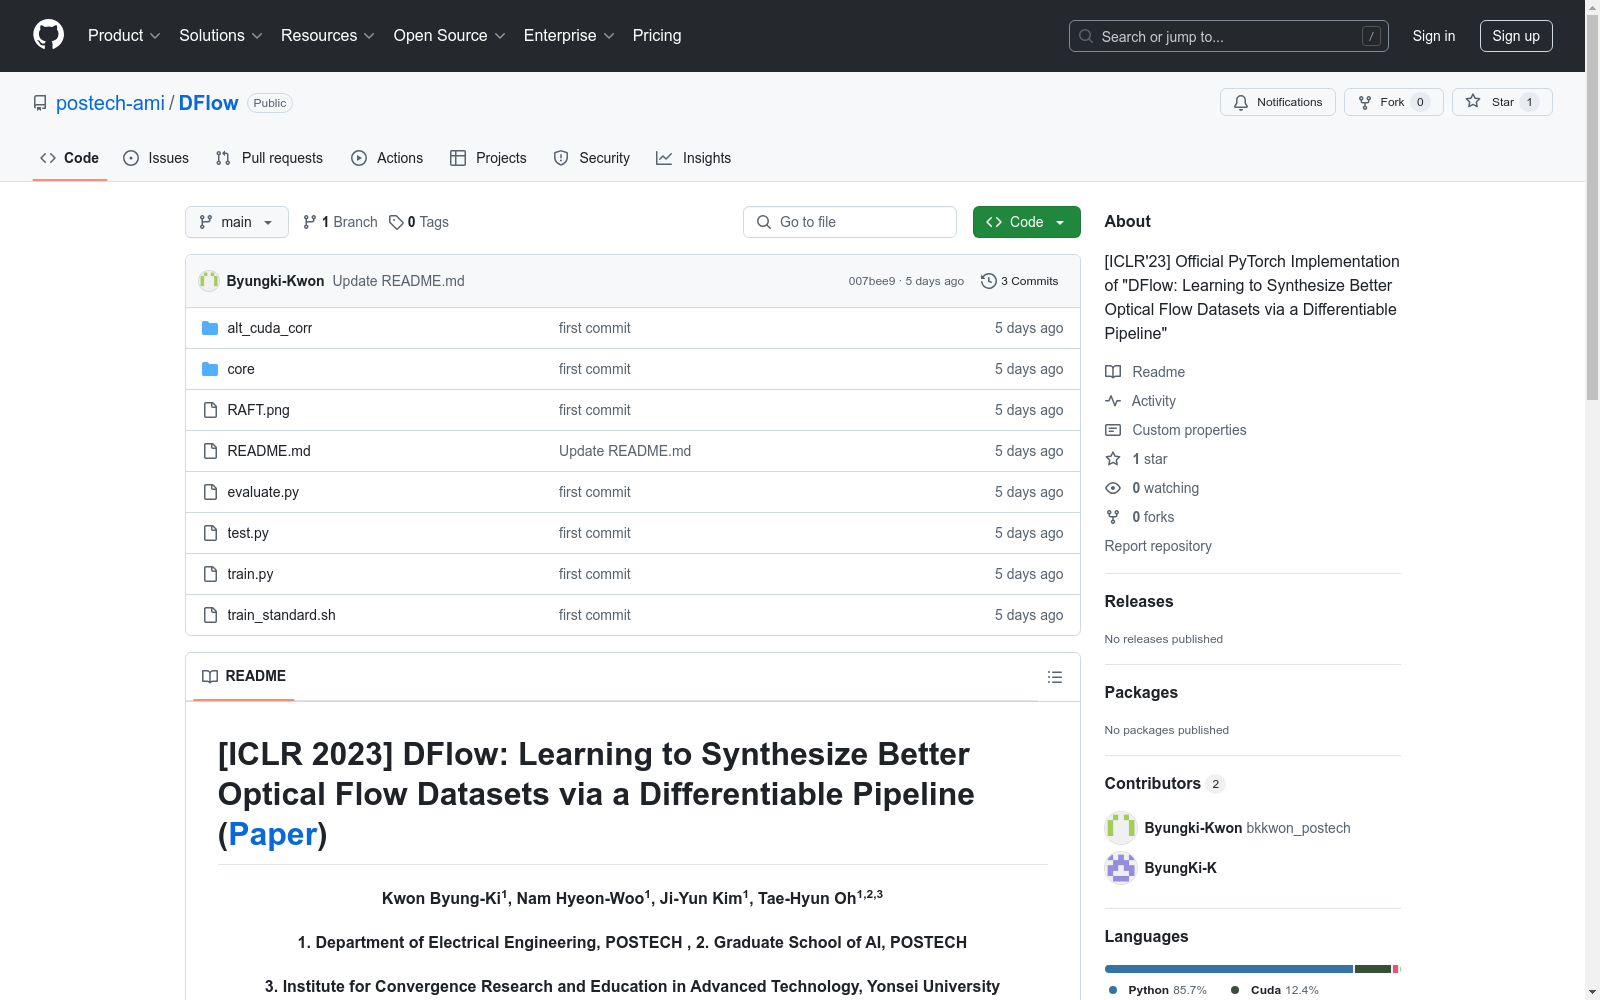This screenshot has height=1000, width=1600.
Task: Click the core folder icon
Action: pyautogui.click(x=210, y=369)
